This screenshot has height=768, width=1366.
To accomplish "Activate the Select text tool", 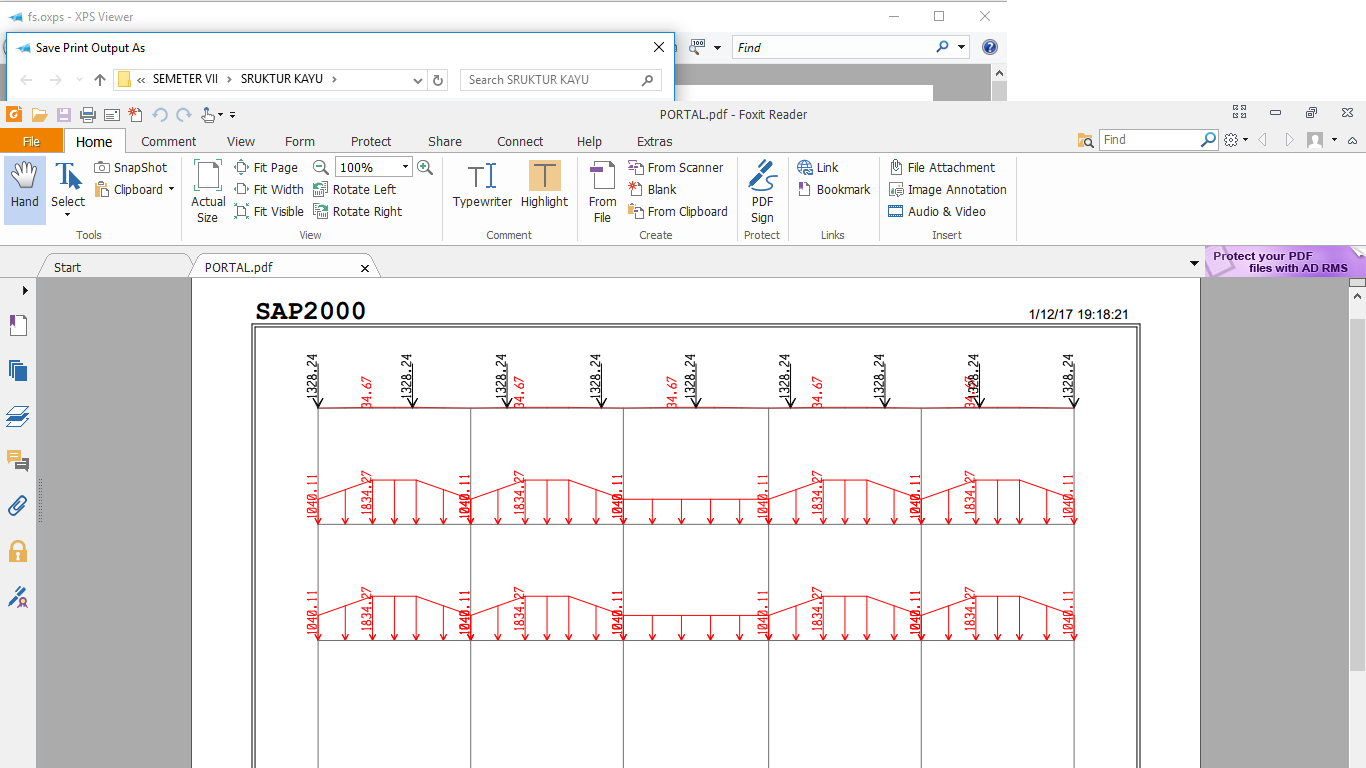I will [68, 188].
